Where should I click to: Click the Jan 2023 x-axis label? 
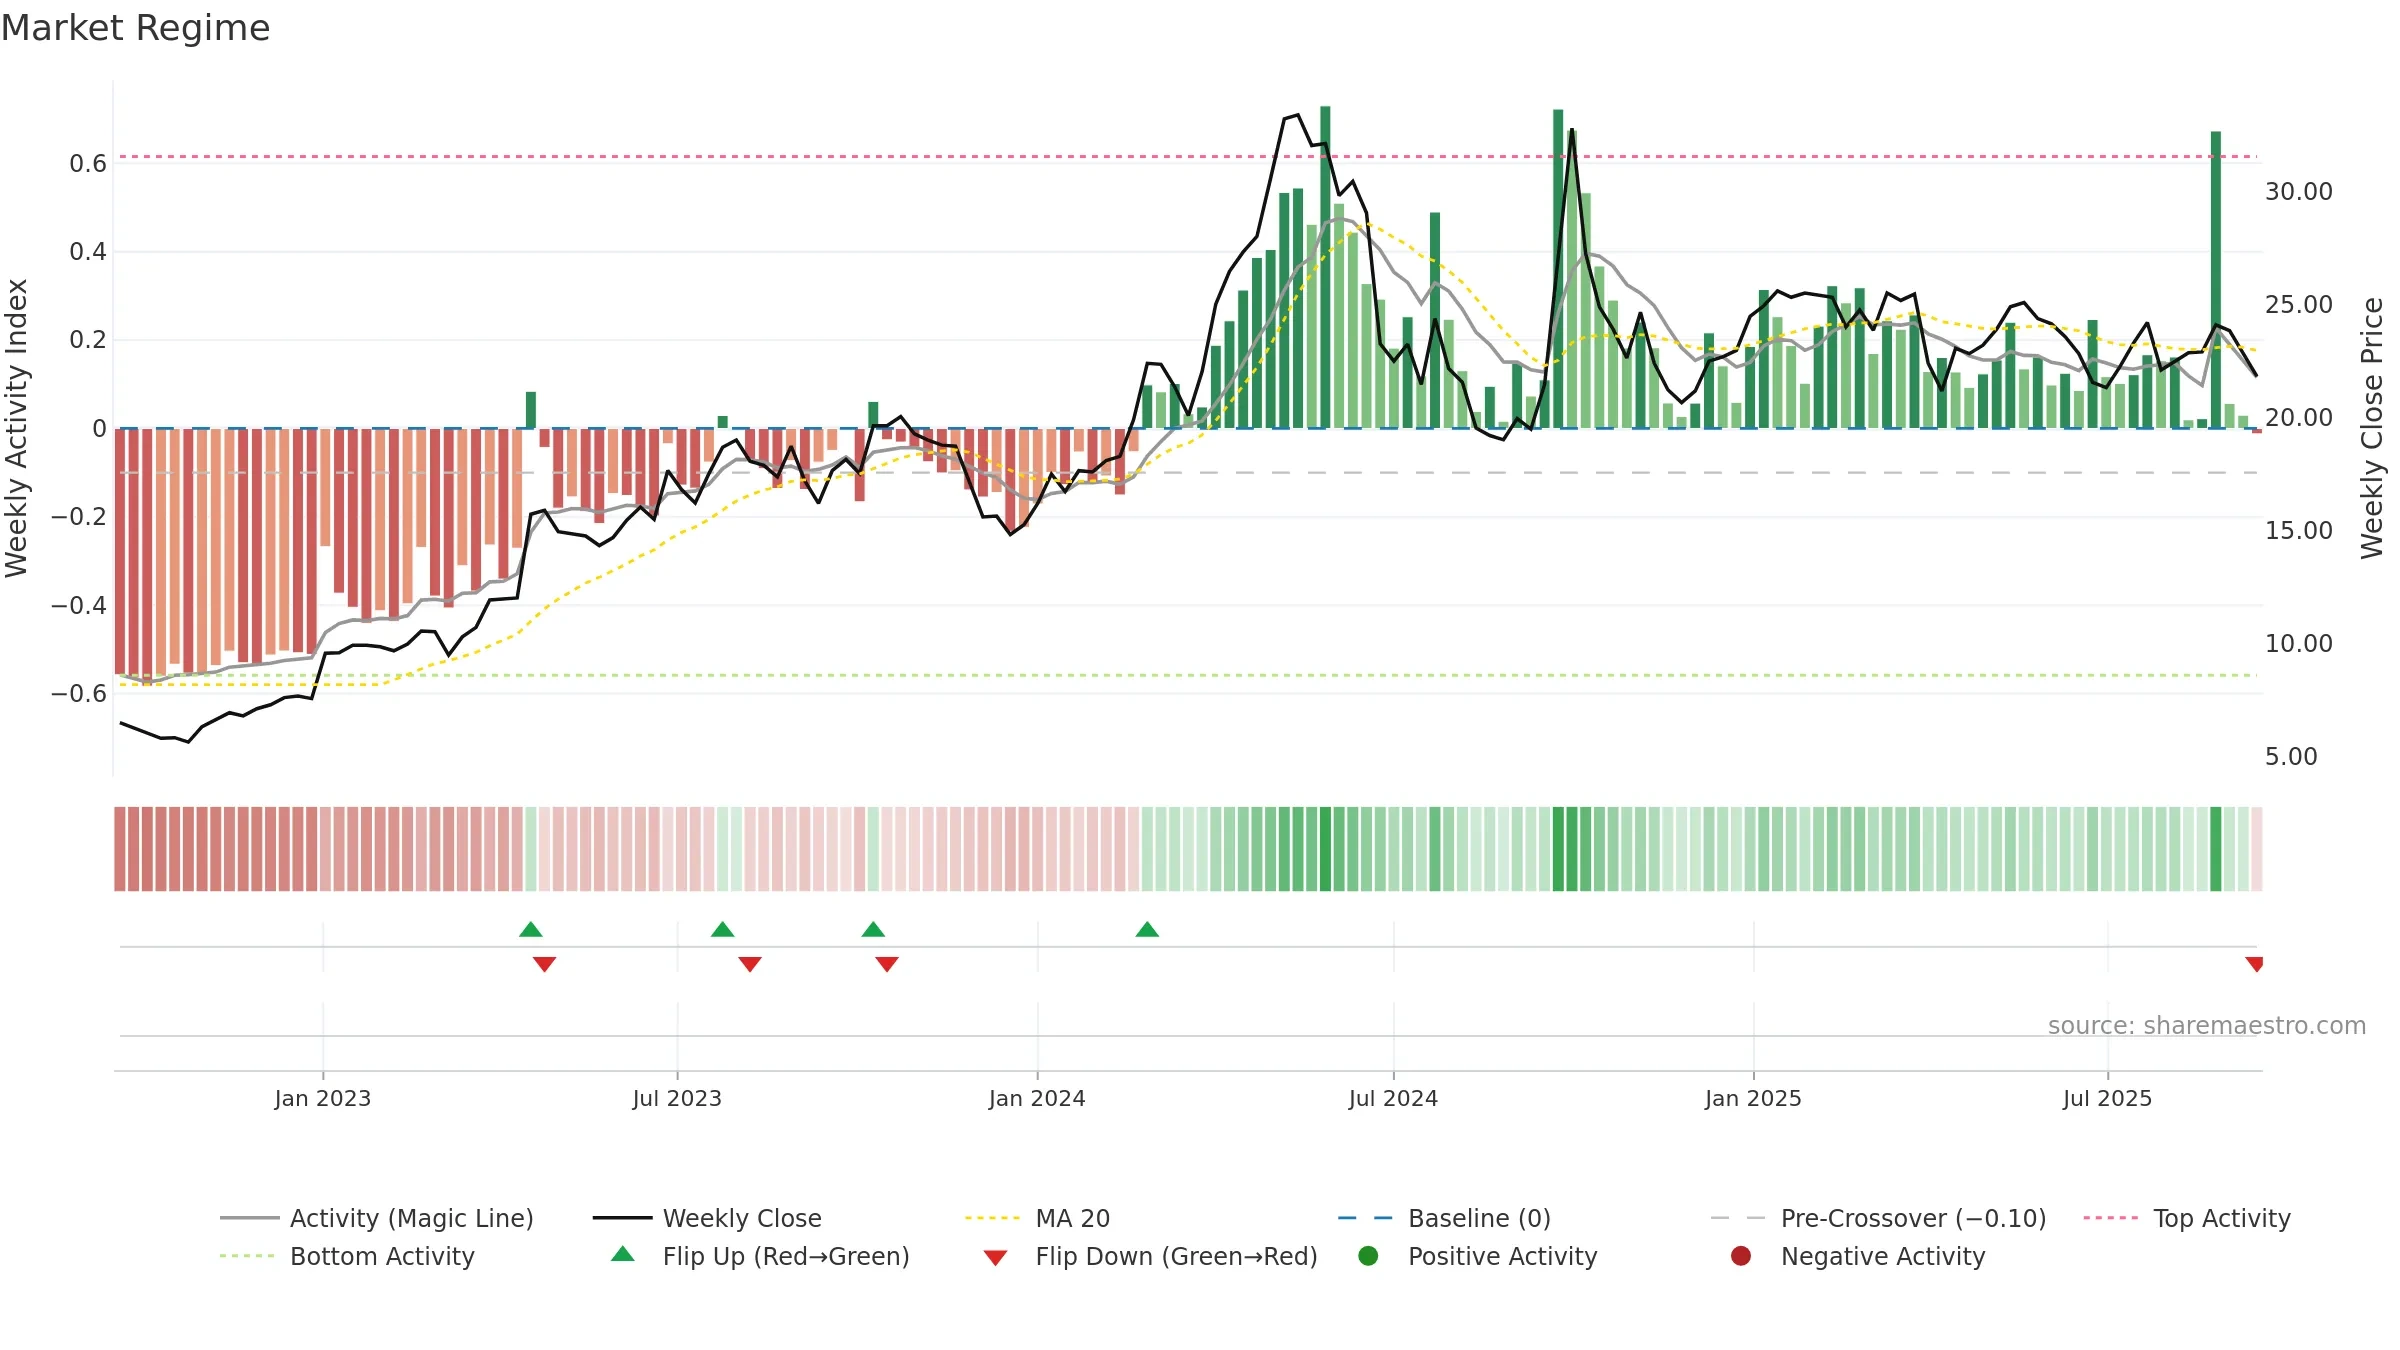[323, 1098]
